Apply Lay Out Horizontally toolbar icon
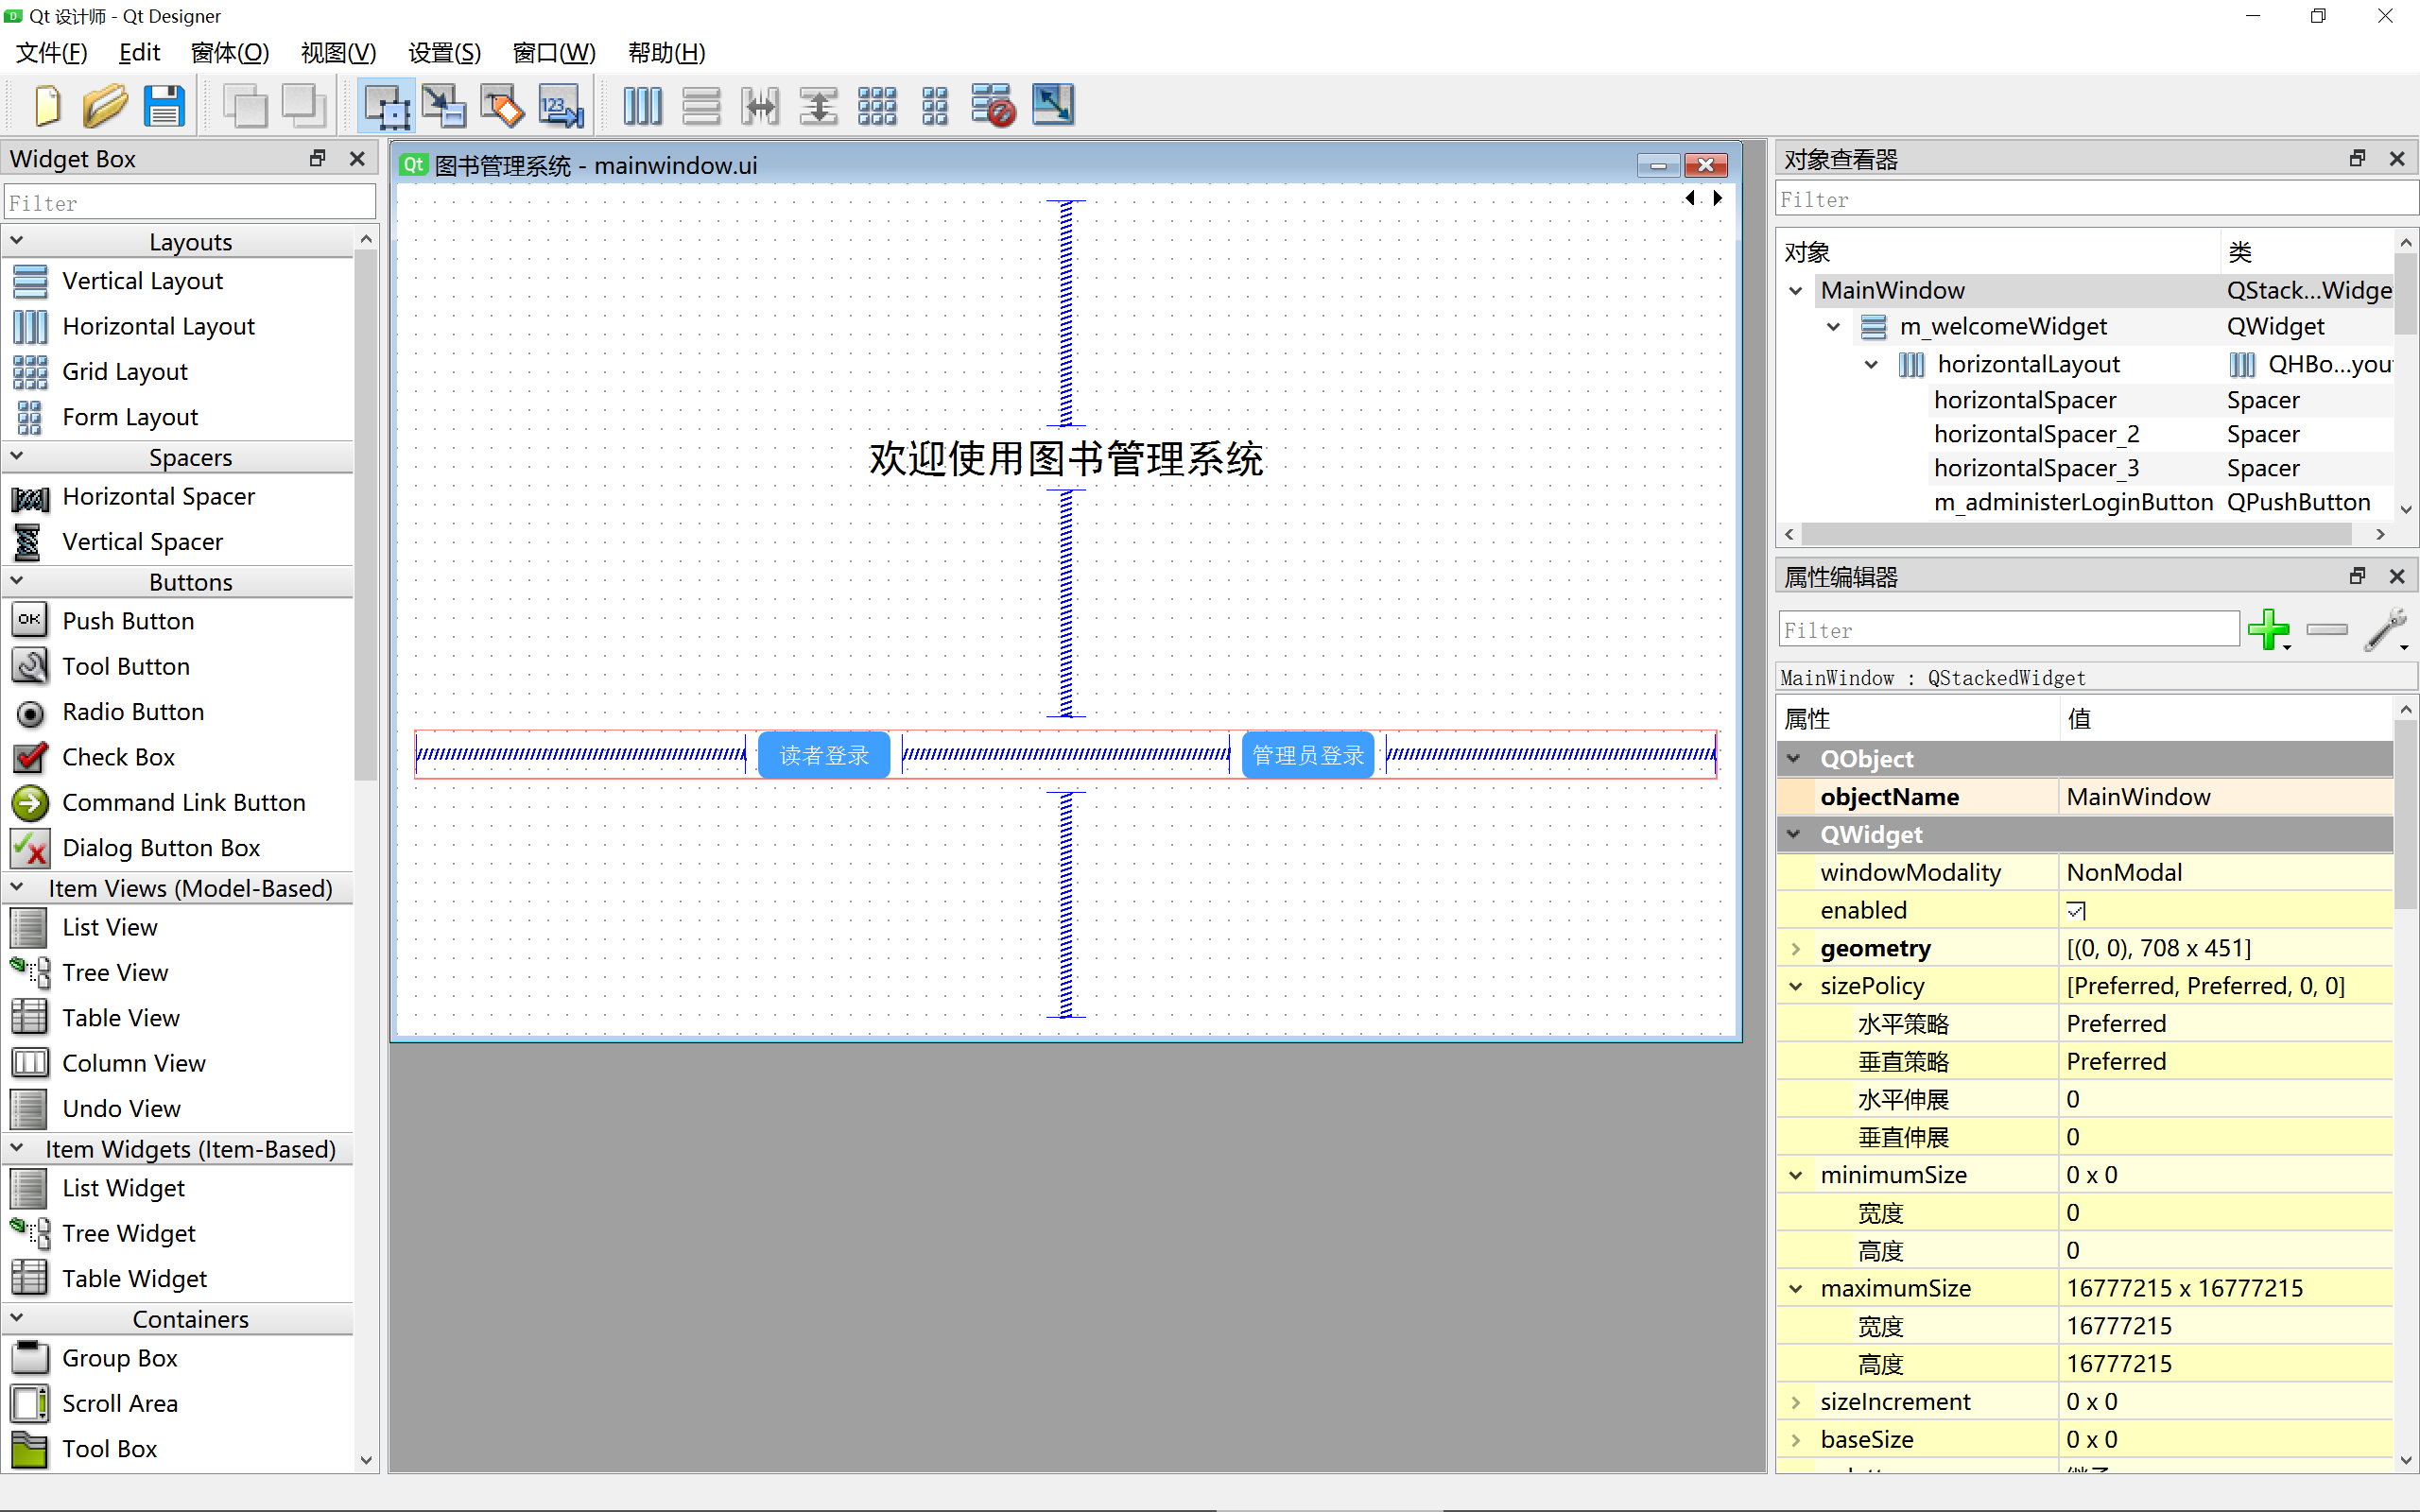This screenshot has height=1512, width=2420. (642, 105)
